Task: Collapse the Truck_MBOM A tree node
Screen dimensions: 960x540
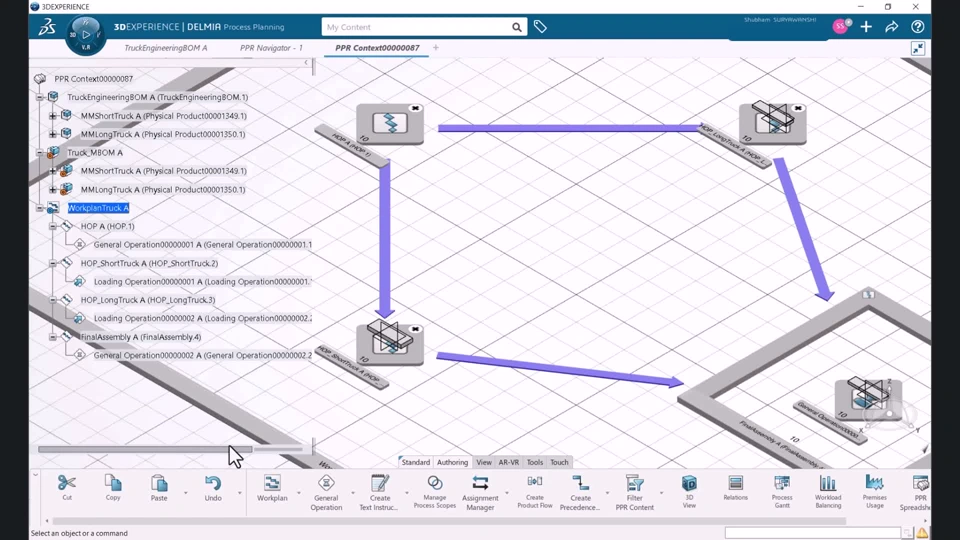Action: coord(40,152)
